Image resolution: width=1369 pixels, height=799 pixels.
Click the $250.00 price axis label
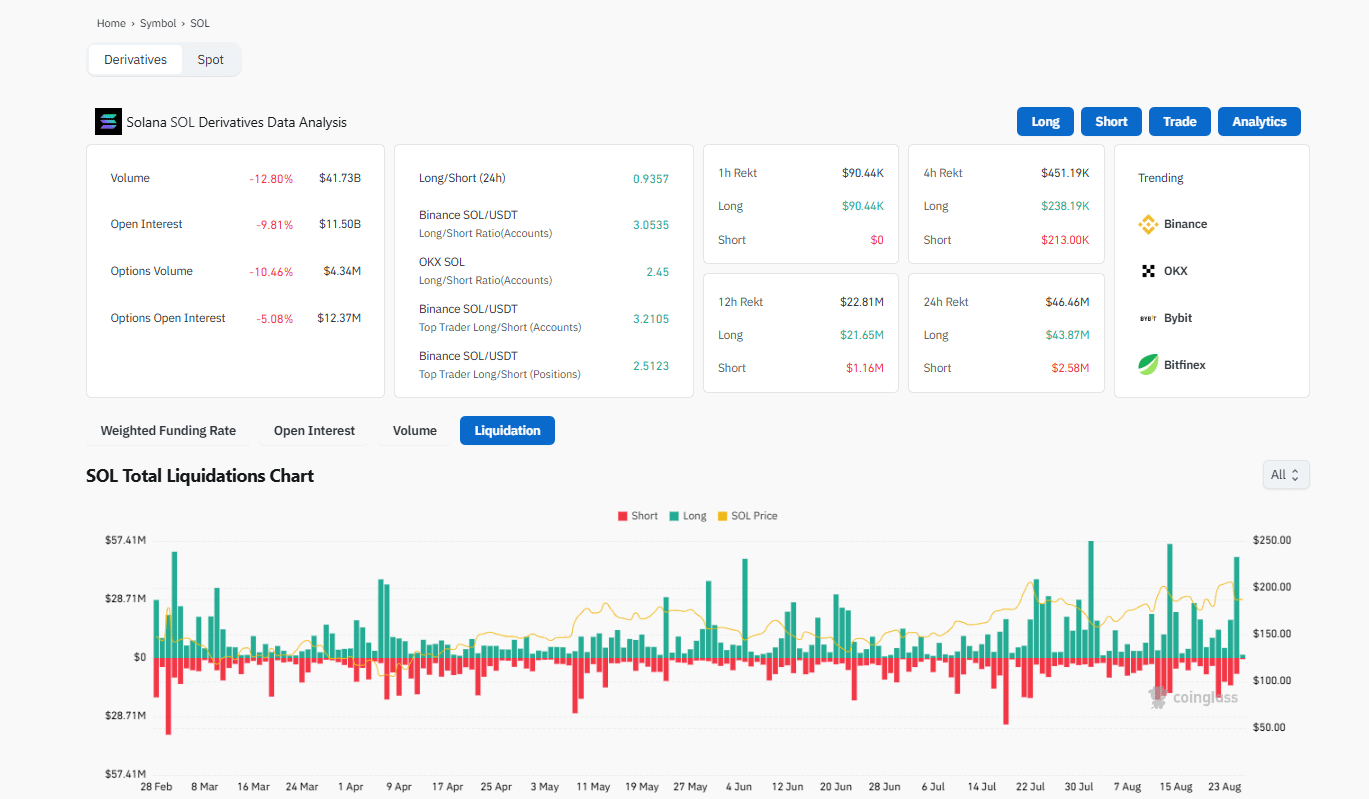[x=1271, y=541]
